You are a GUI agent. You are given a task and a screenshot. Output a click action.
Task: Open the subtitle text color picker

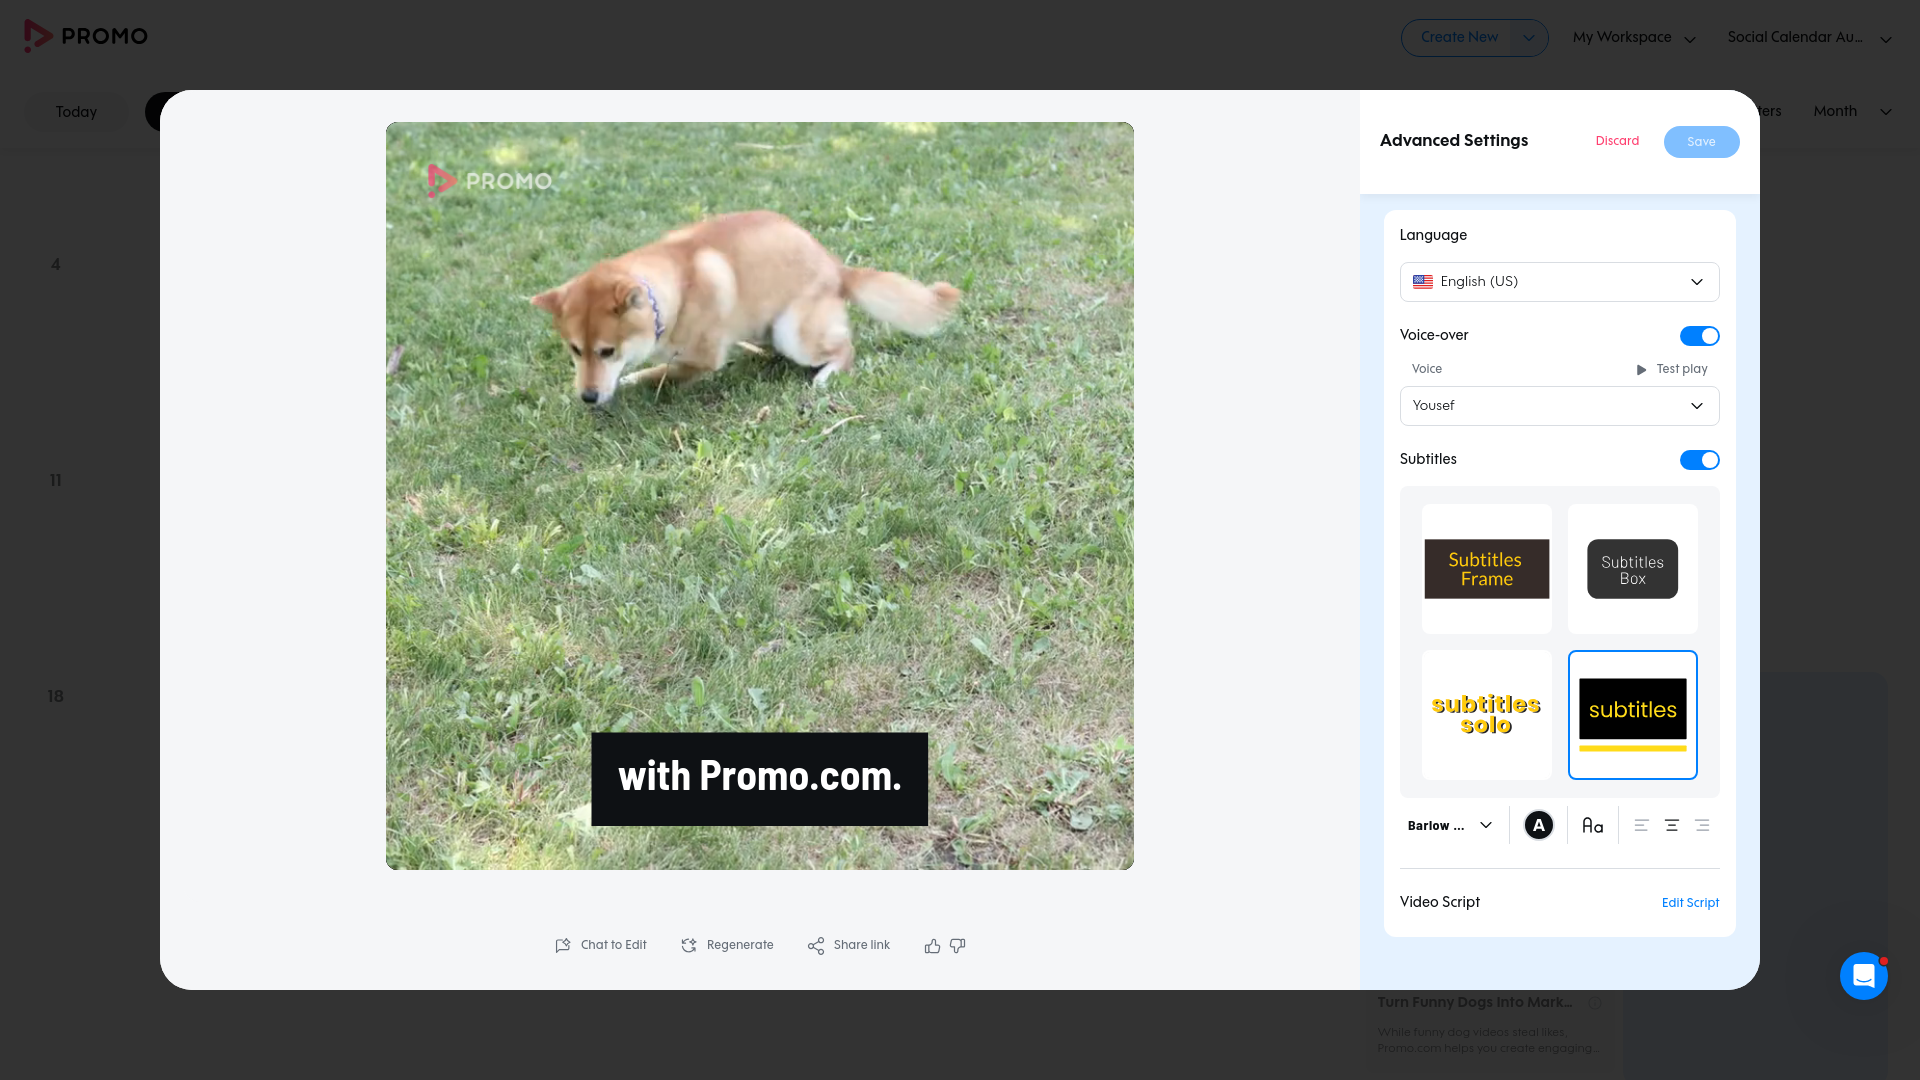(x=1538, y=826)
